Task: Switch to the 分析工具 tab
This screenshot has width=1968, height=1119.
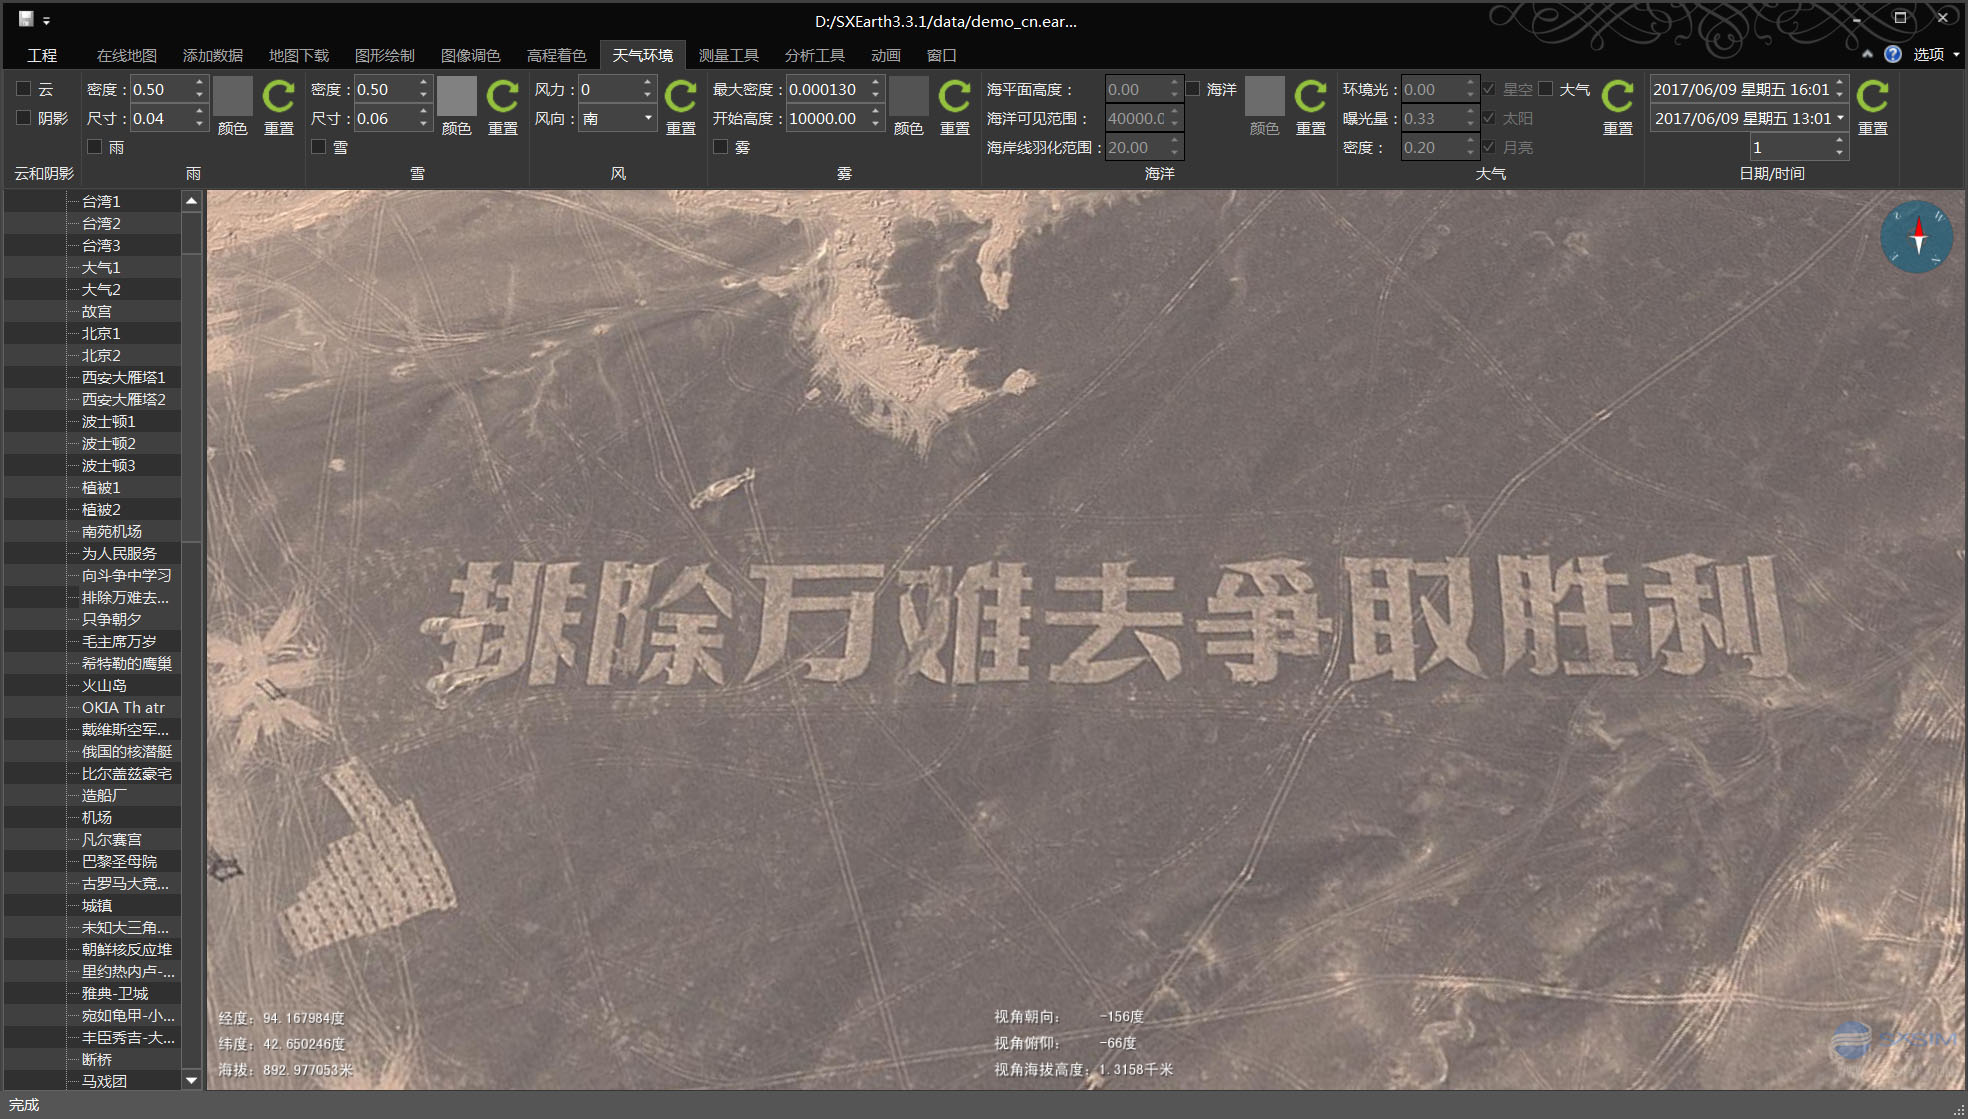Action: [x=815, y=55]
